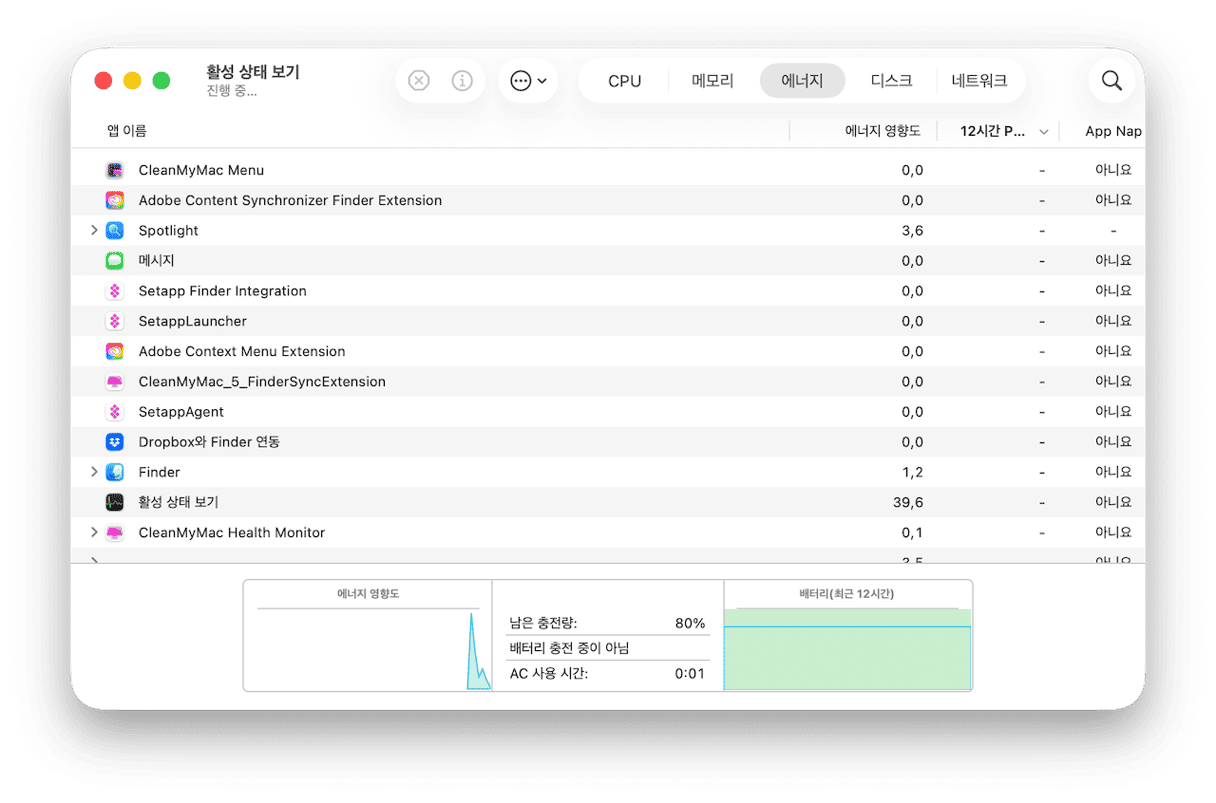The height and width of the screenshot is (803, 1216).
Task: Sort by 에너지 영향도 column header
Action: tap(883, 131)
